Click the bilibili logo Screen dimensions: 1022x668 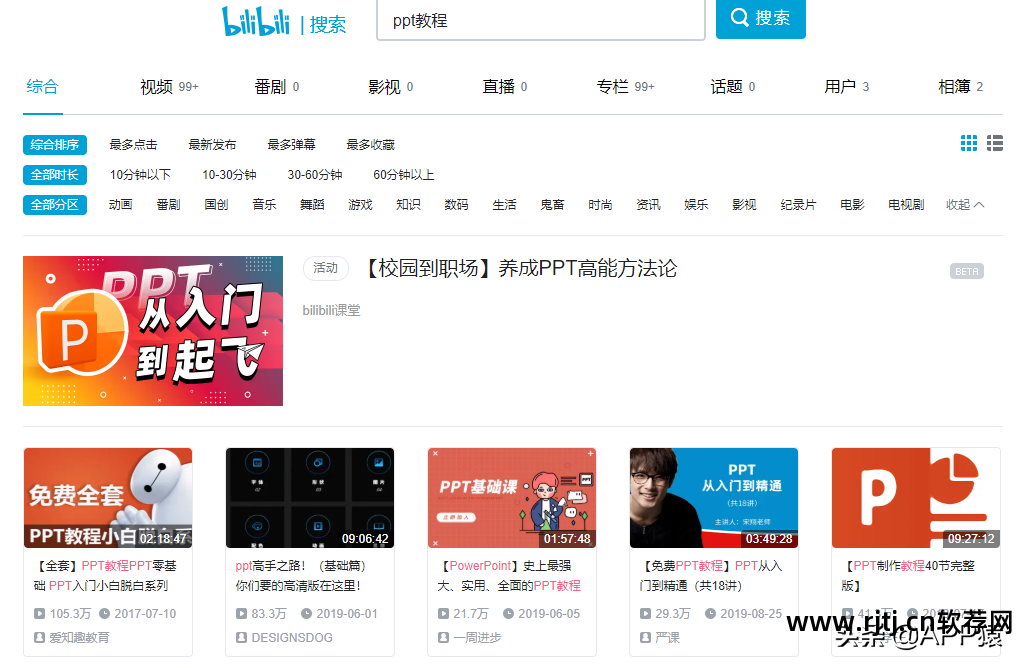pos(256,21)
